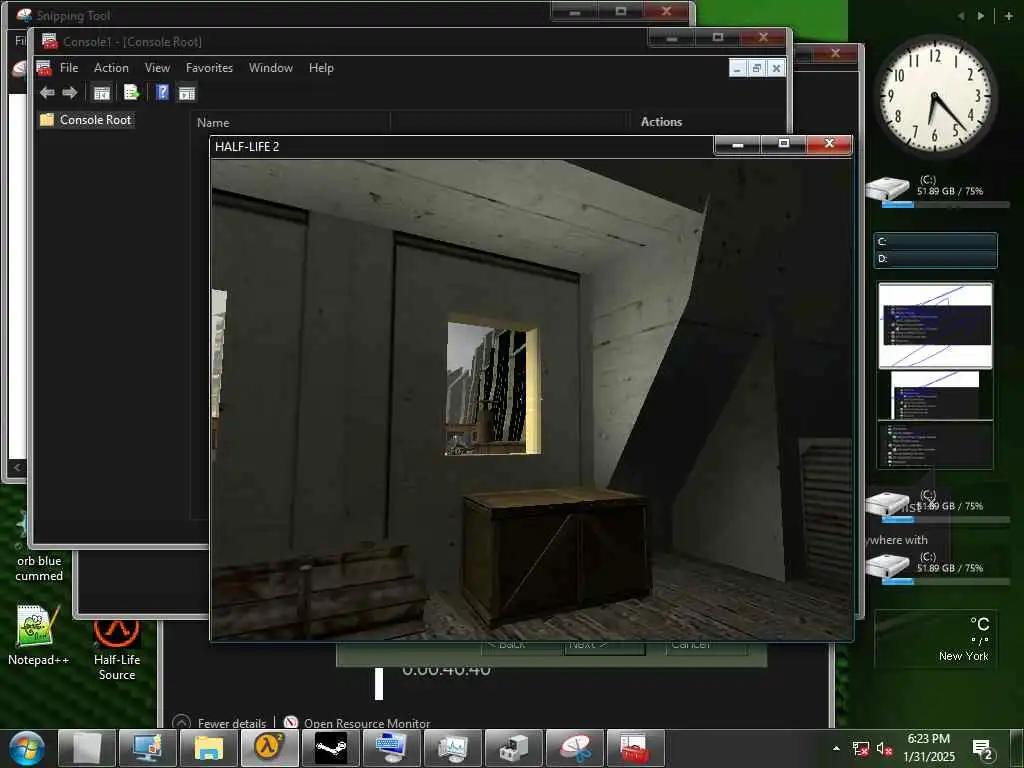Switch to Snipping Tool scissors taskbar icon

click(x=575, y=748)
